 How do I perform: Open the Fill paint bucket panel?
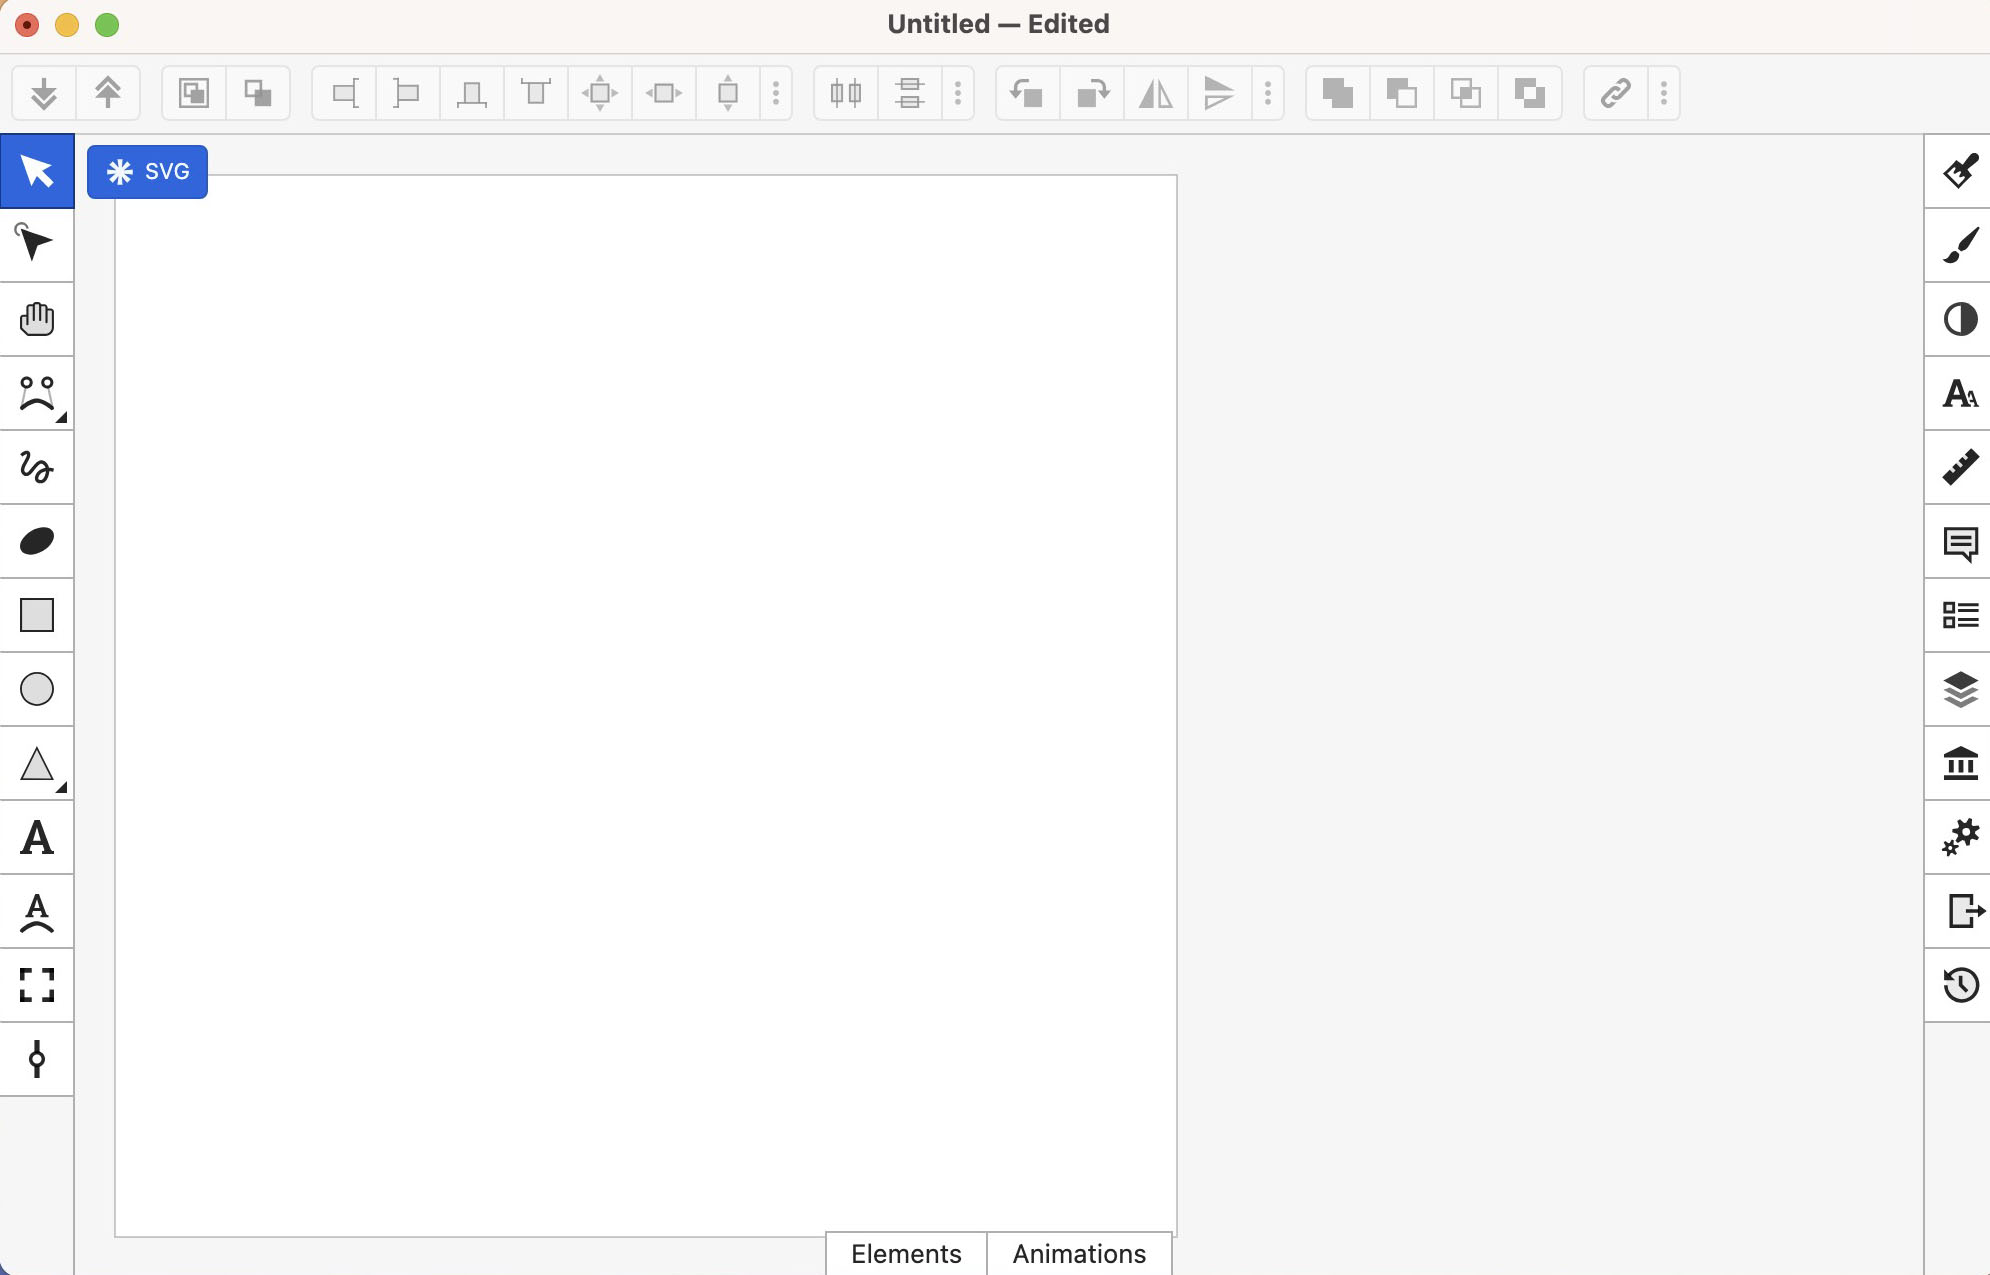coord(1959,171)
